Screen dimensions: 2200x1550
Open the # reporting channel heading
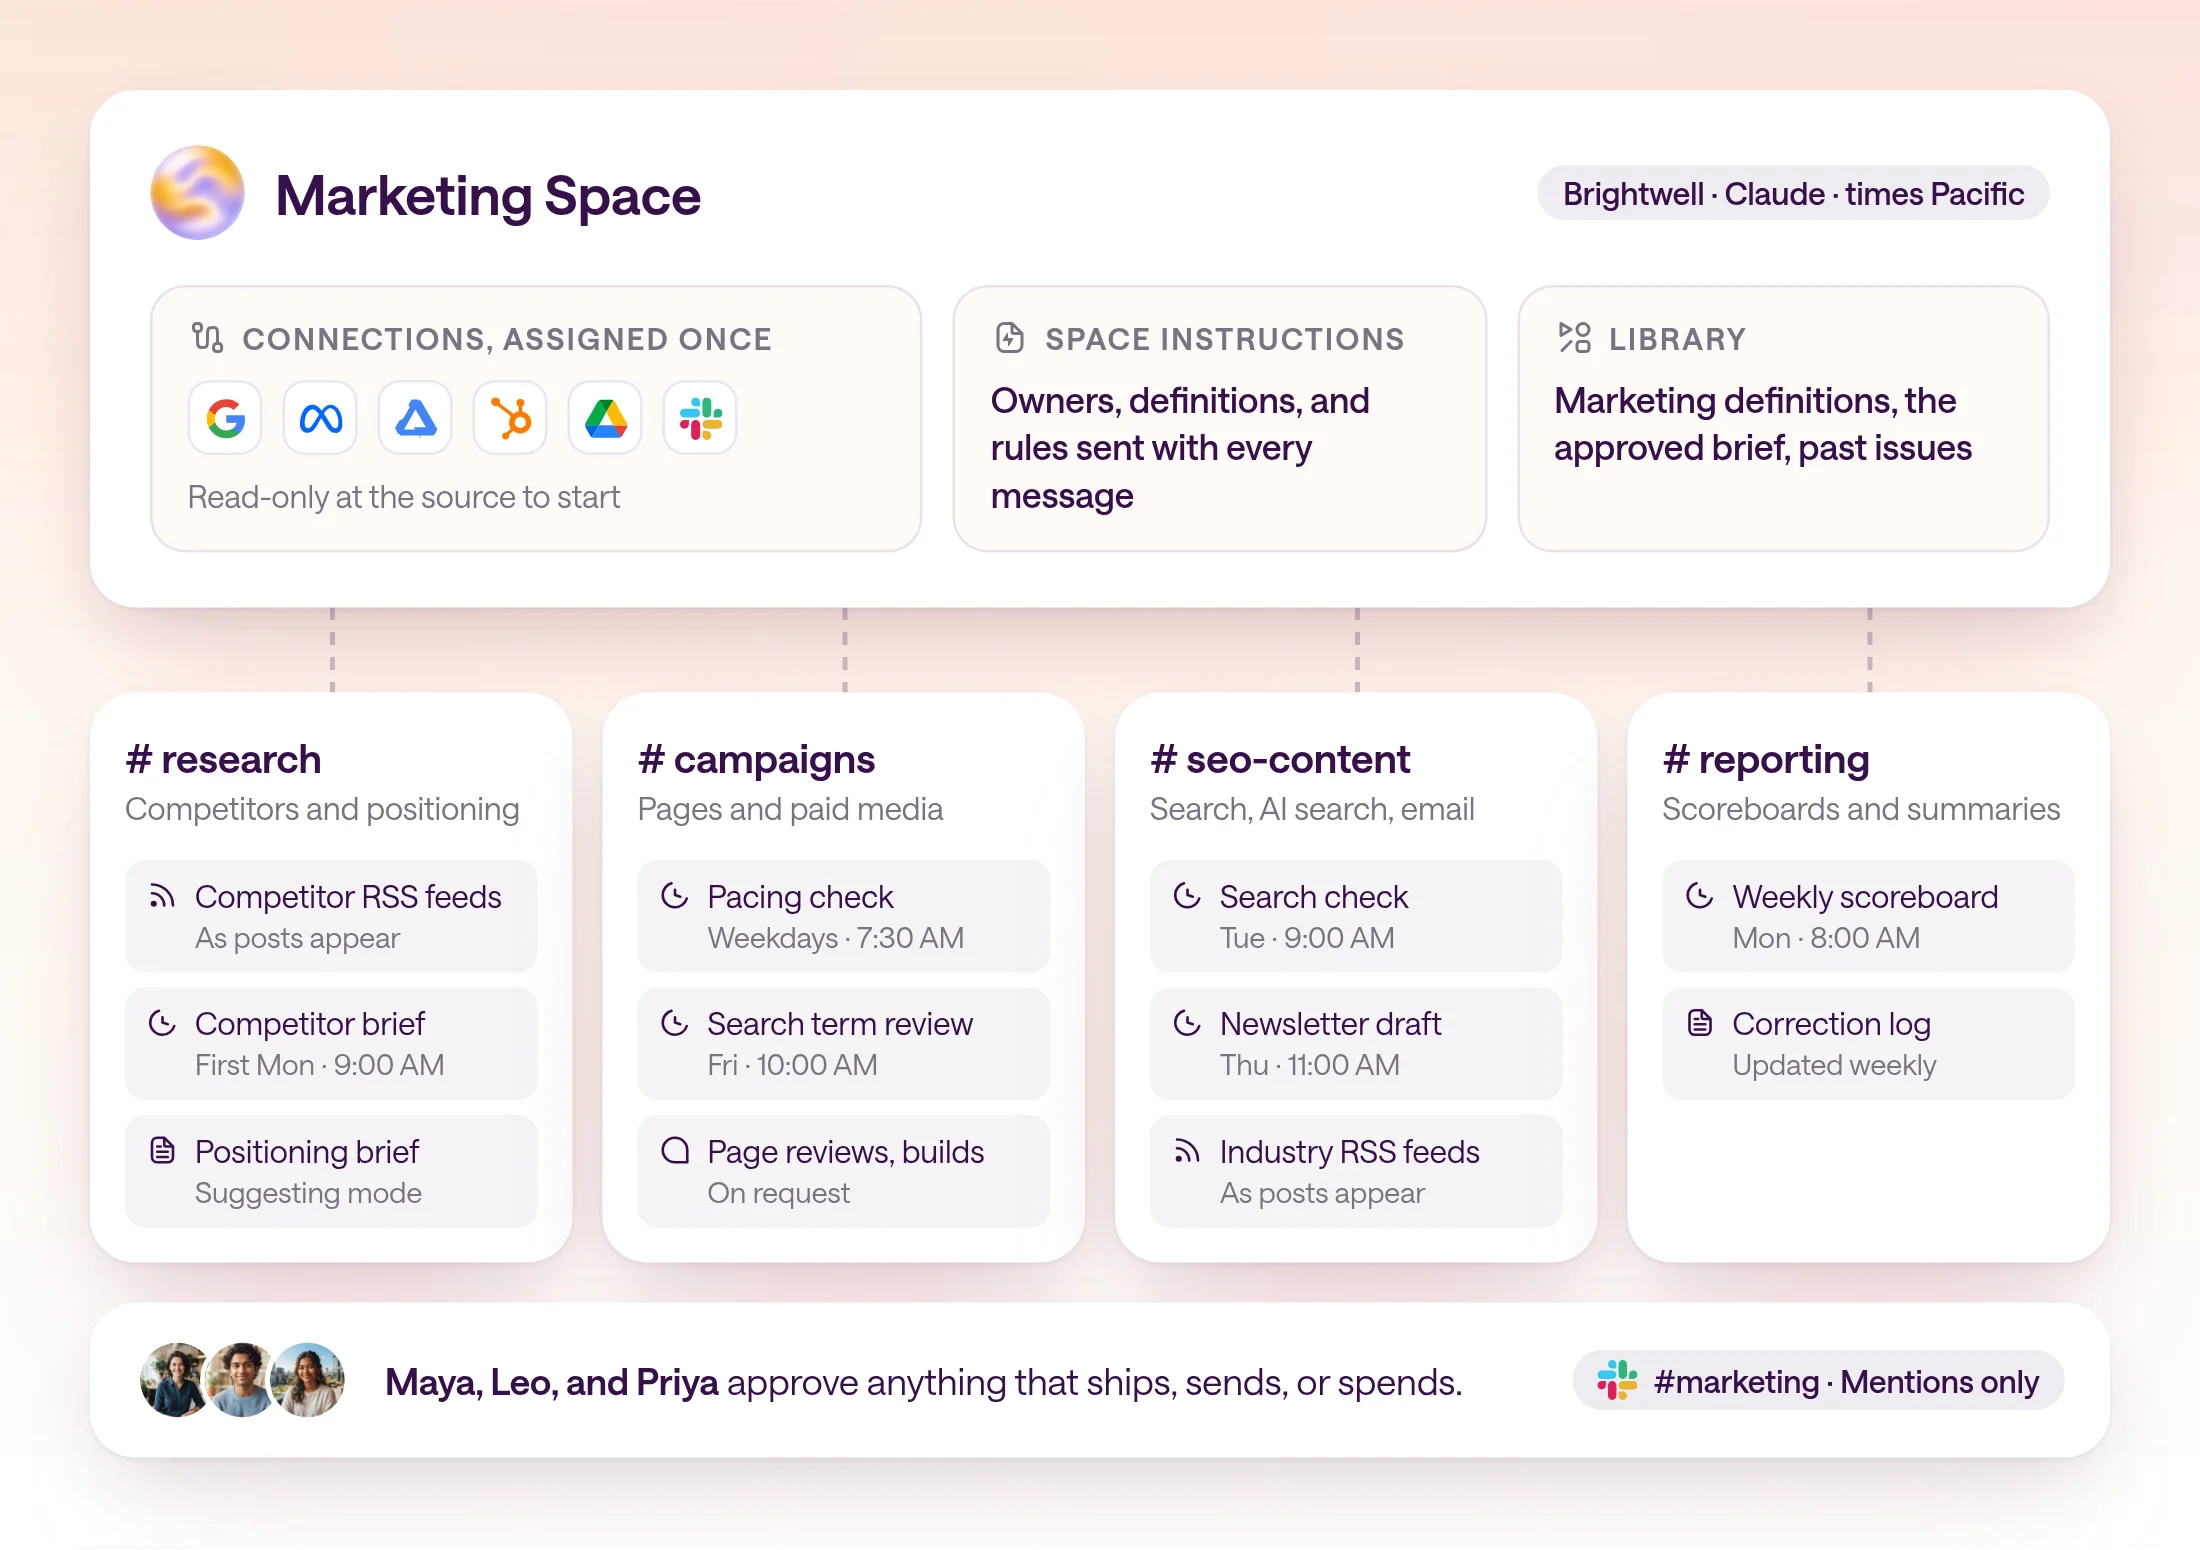pos(1766,760)
